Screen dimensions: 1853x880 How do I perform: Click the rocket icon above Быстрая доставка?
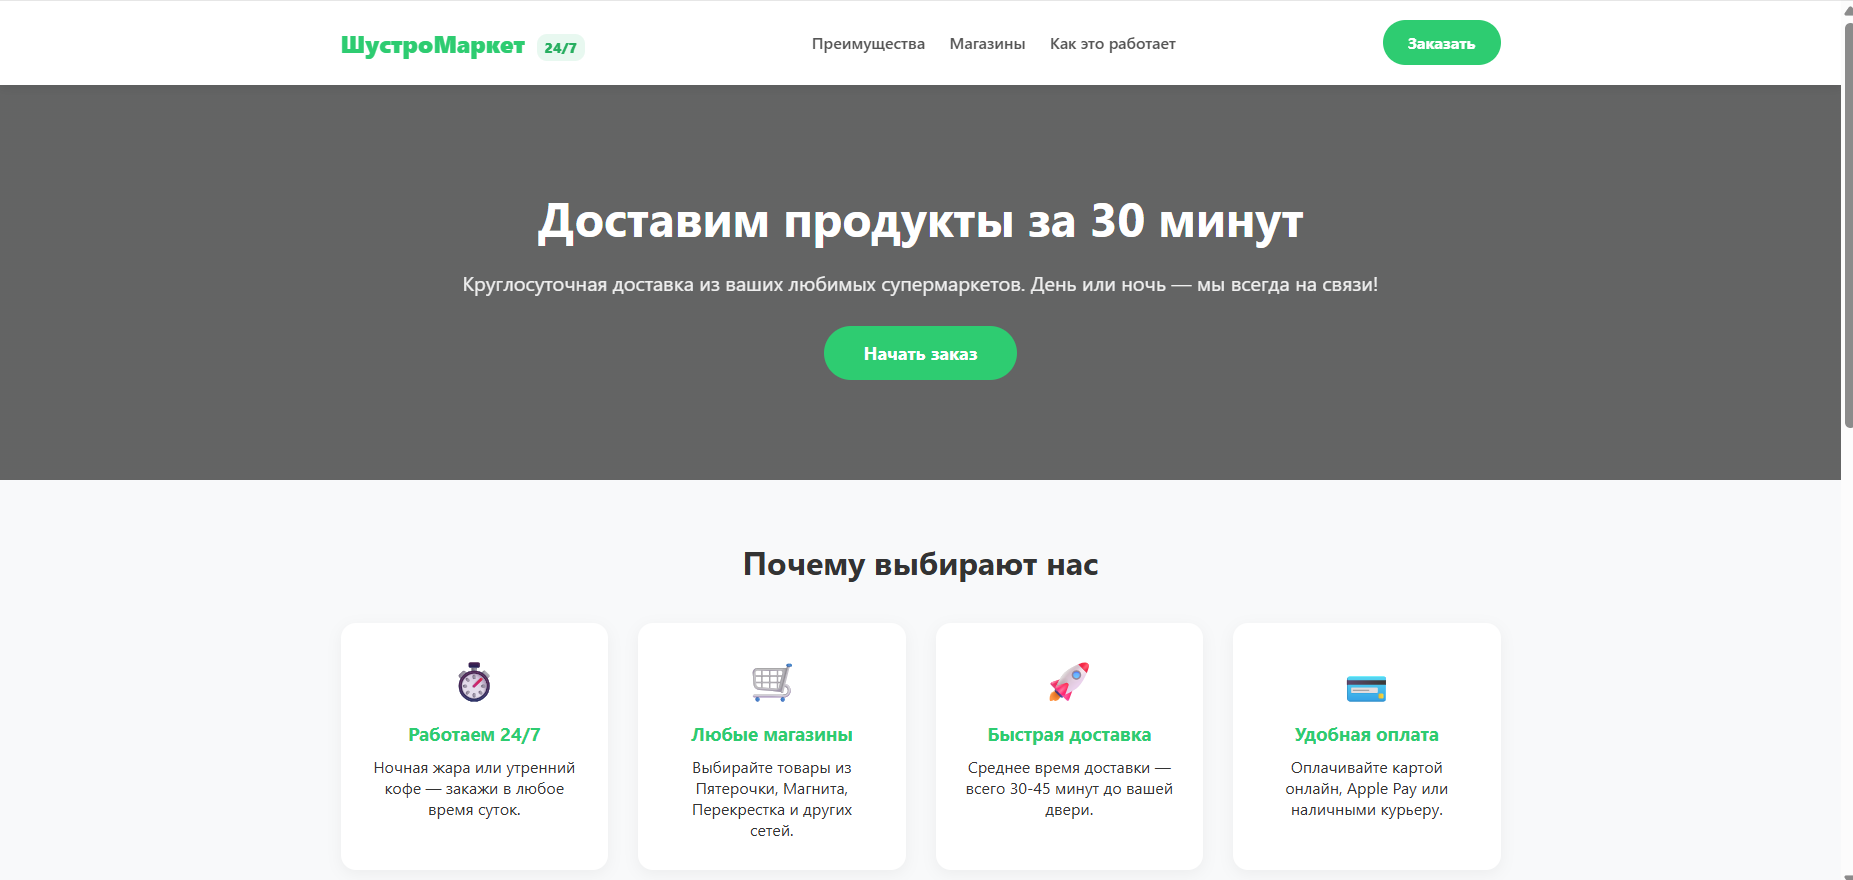1069,682
